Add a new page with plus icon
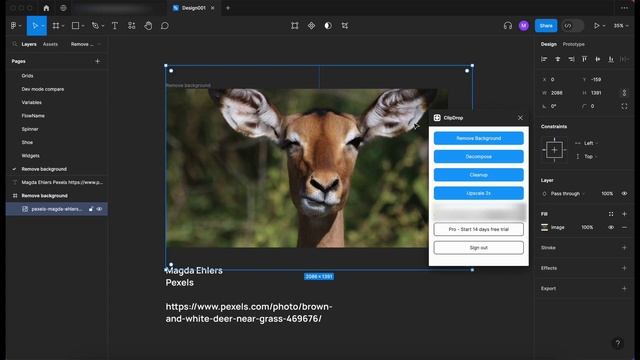The width and height of the screenshot is (640, 360). point(97,61)
